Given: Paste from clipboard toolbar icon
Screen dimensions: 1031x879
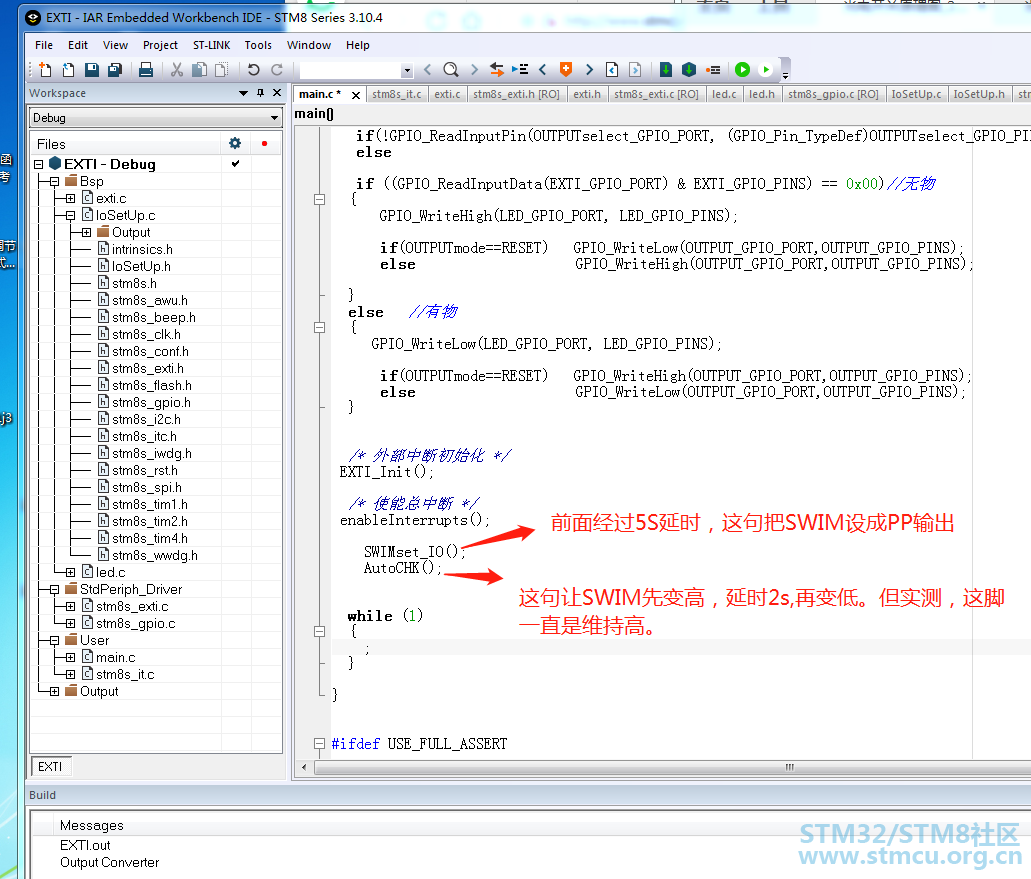Looking at the screenshot, I should tap(222, 69).
